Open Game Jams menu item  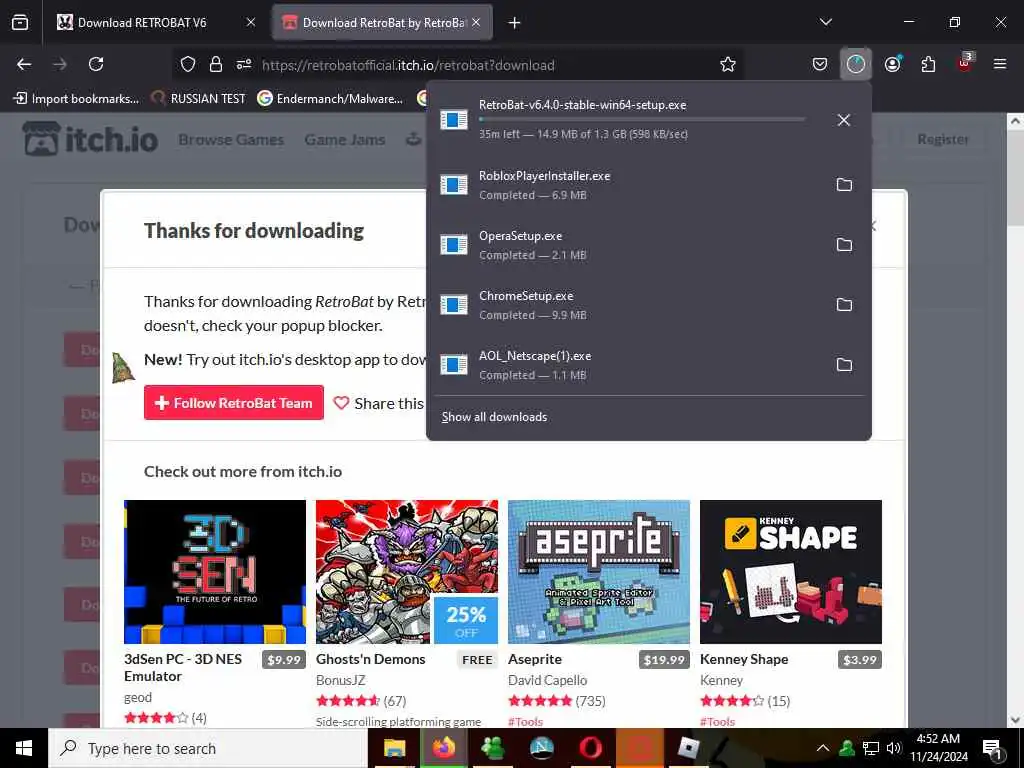click(345, 140)
